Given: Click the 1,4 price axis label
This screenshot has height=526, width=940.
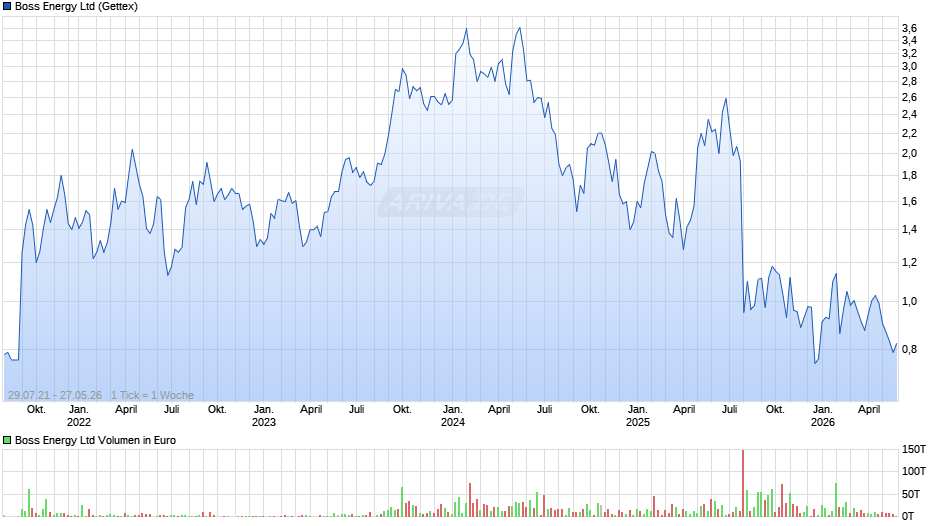Looking at the screenshot, I should click(x=909, y=230).
